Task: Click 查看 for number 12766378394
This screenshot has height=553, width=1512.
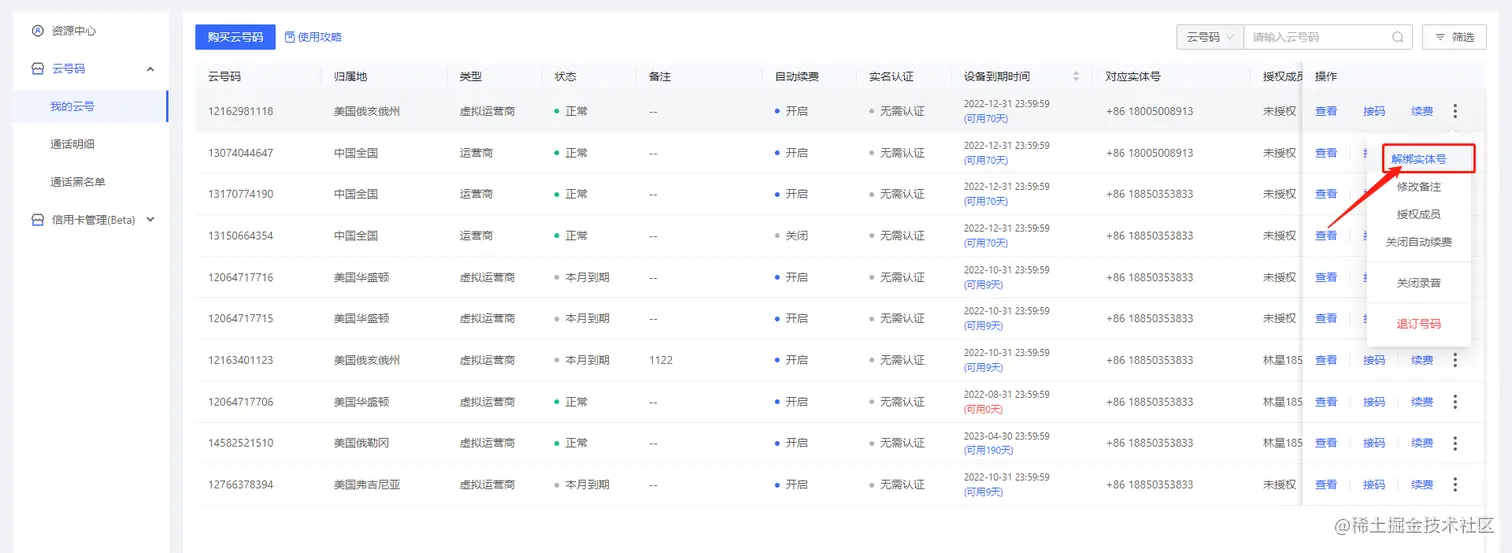Action: click(1326, 485)
